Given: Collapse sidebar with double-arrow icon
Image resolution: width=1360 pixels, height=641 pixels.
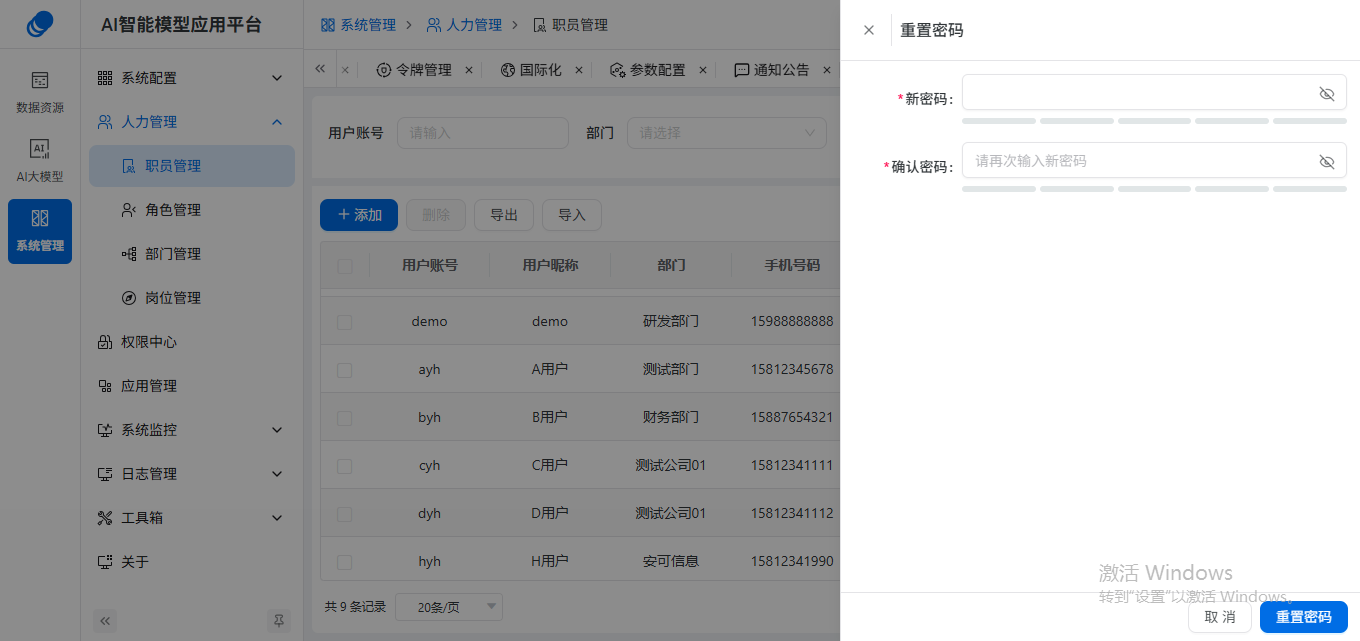Looking at the screenshot, I should 105,620.
